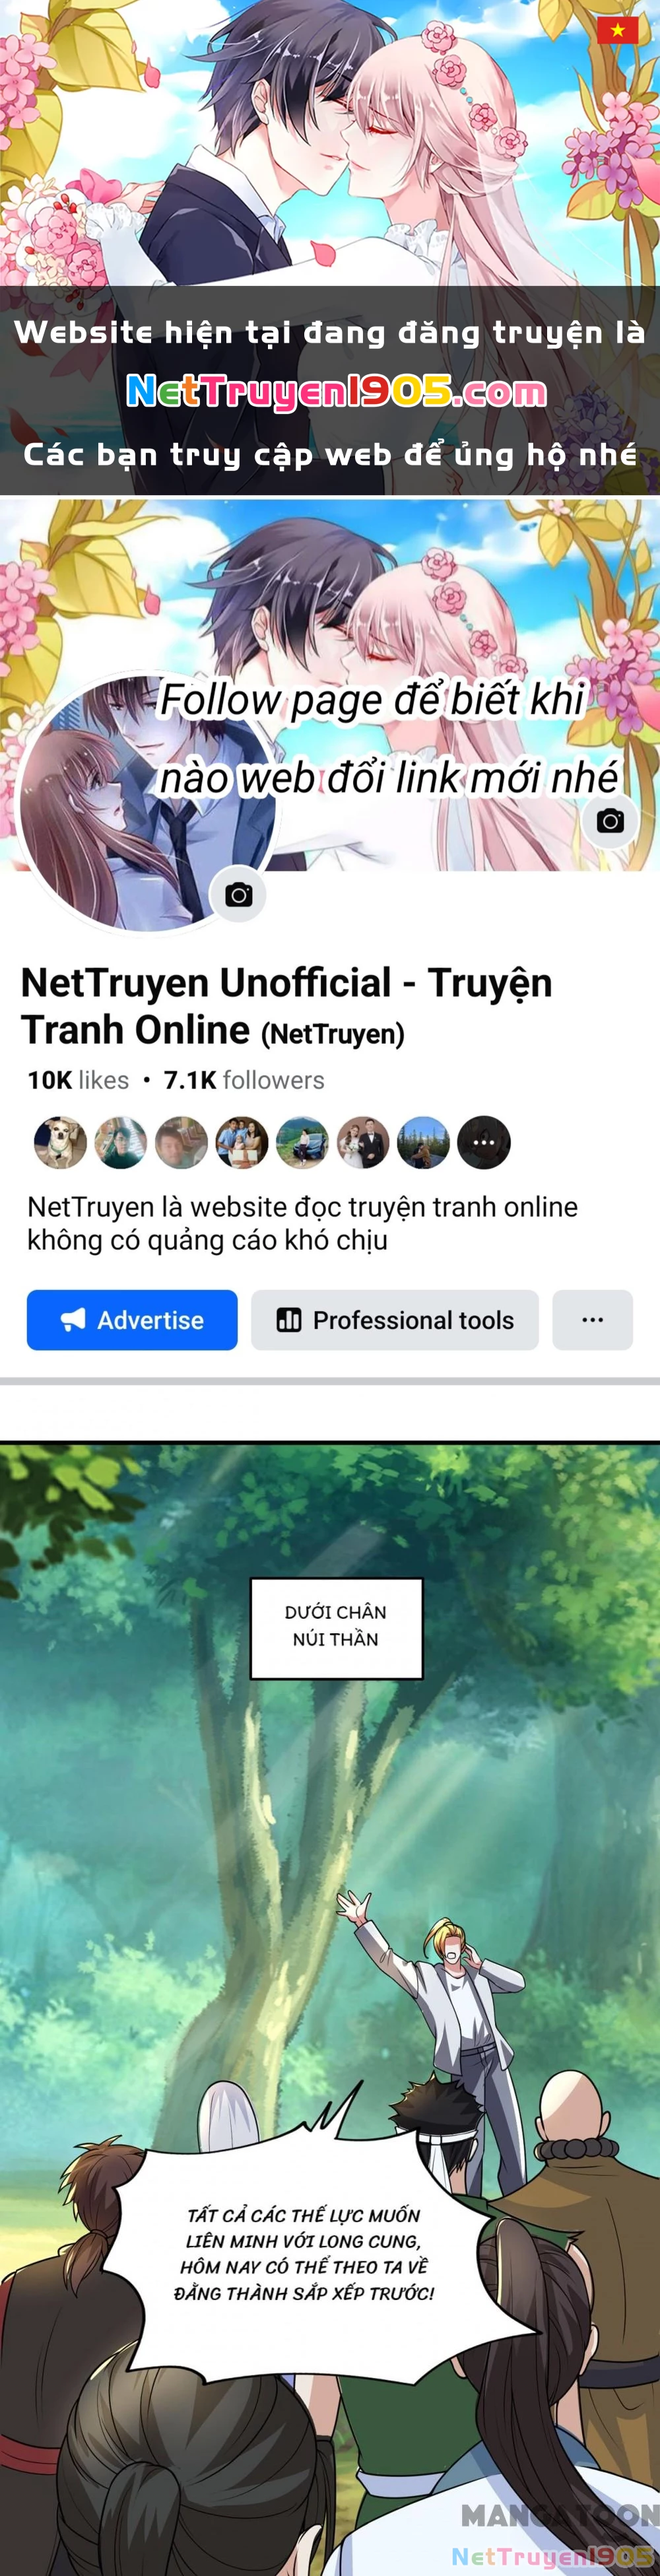Click the NetTruyen1905 watermark at bottom

pyautogui.click(x=553, y=2556)
